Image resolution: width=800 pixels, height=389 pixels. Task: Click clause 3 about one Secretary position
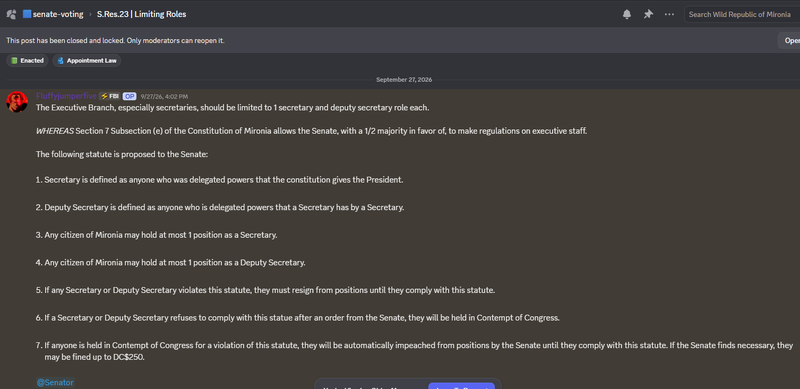[x=157, y=235]
